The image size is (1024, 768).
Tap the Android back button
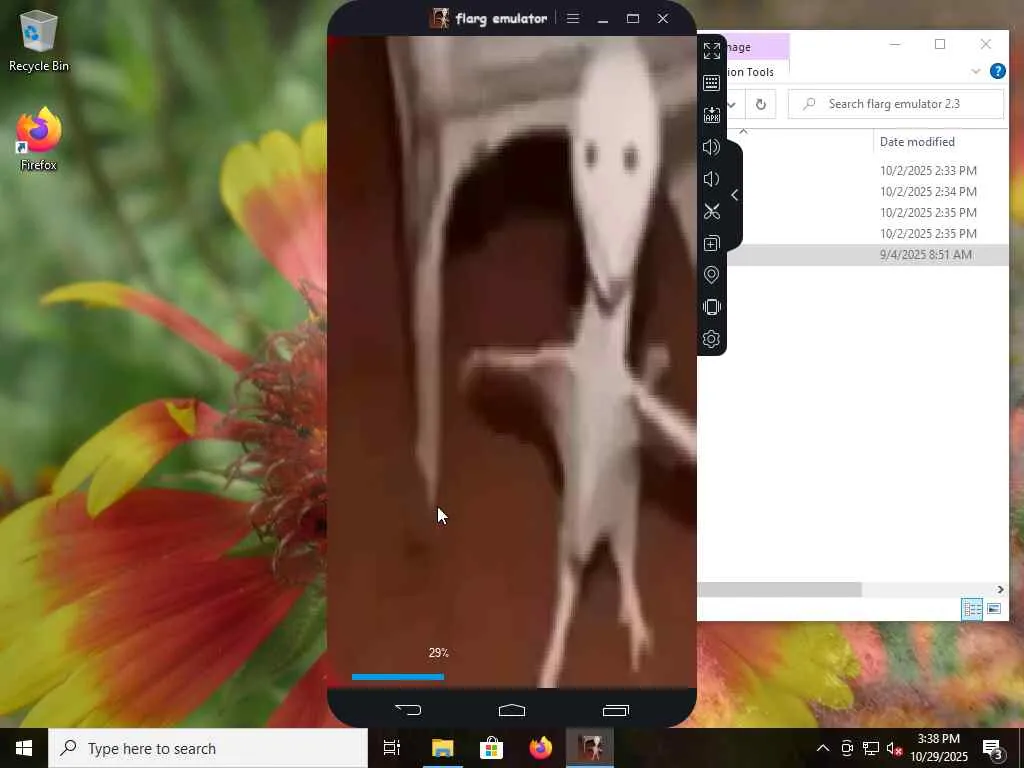coord(408,709)
